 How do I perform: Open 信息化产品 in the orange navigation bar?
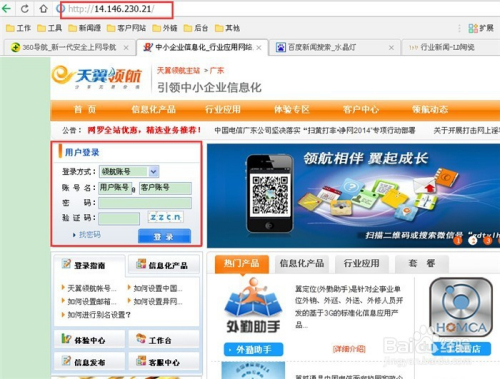[x=153, y=109]
